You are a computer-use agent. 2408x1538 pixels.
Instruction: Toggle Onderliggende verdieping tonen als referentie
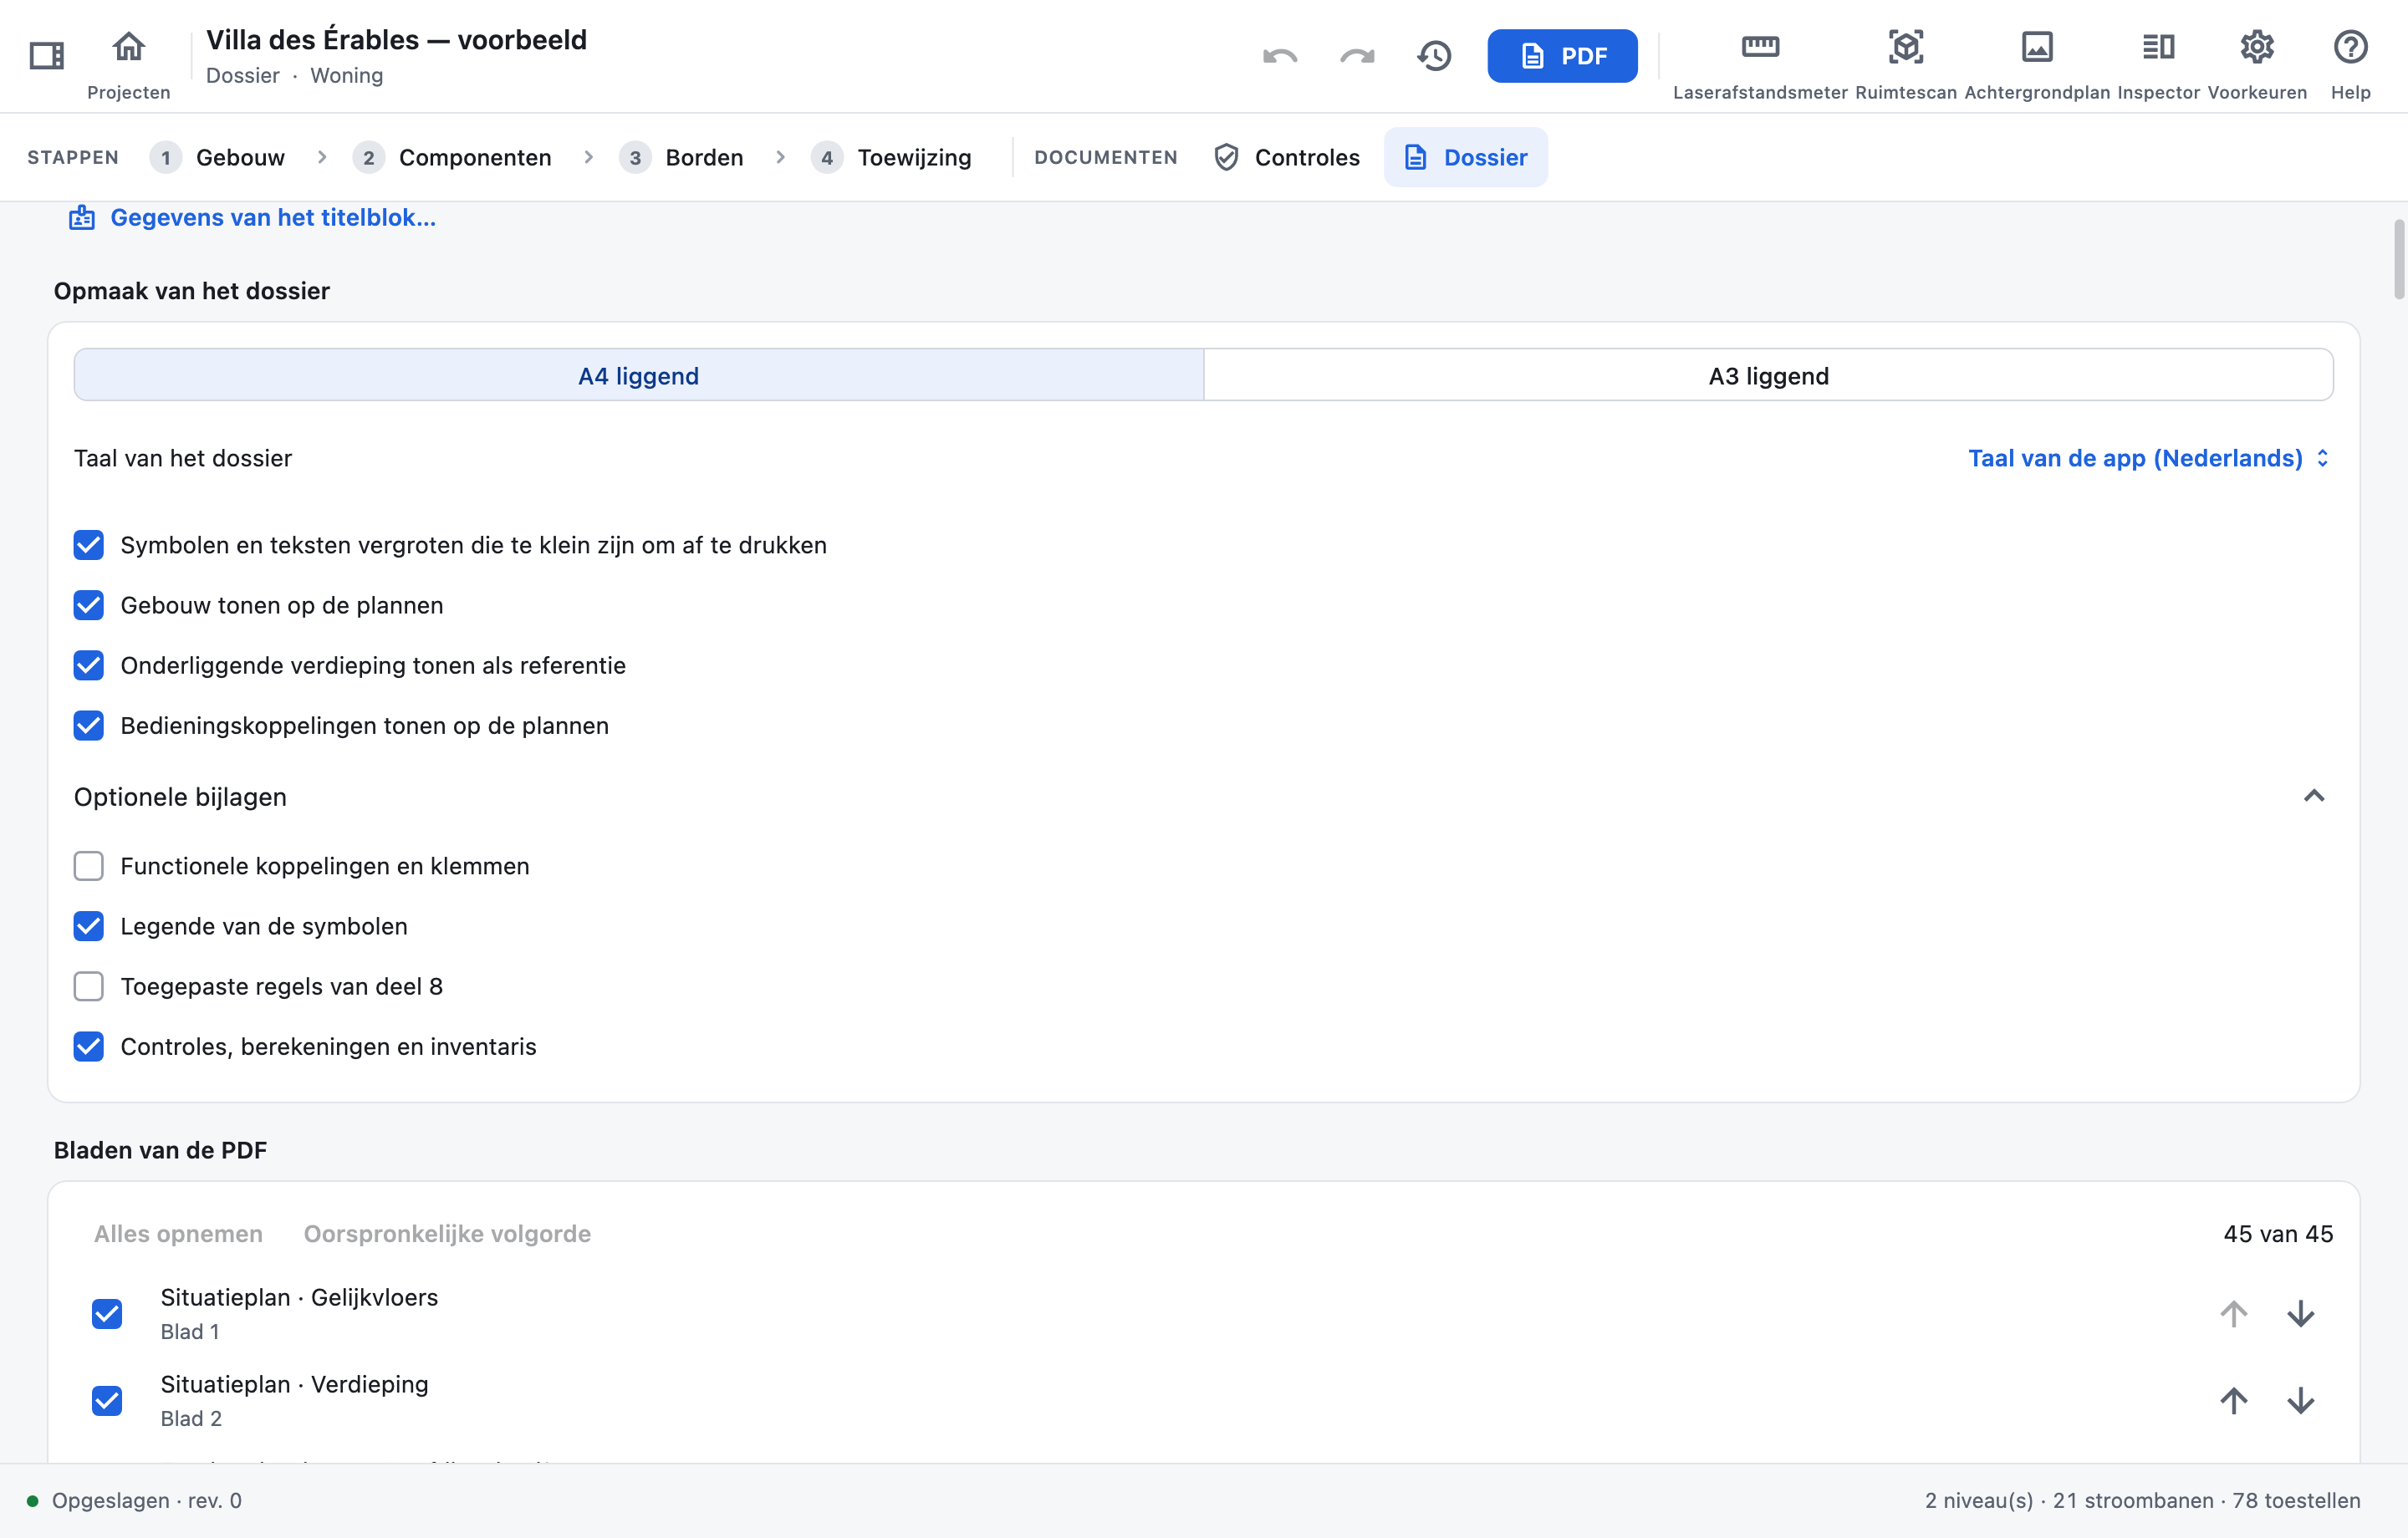[89, 665]
